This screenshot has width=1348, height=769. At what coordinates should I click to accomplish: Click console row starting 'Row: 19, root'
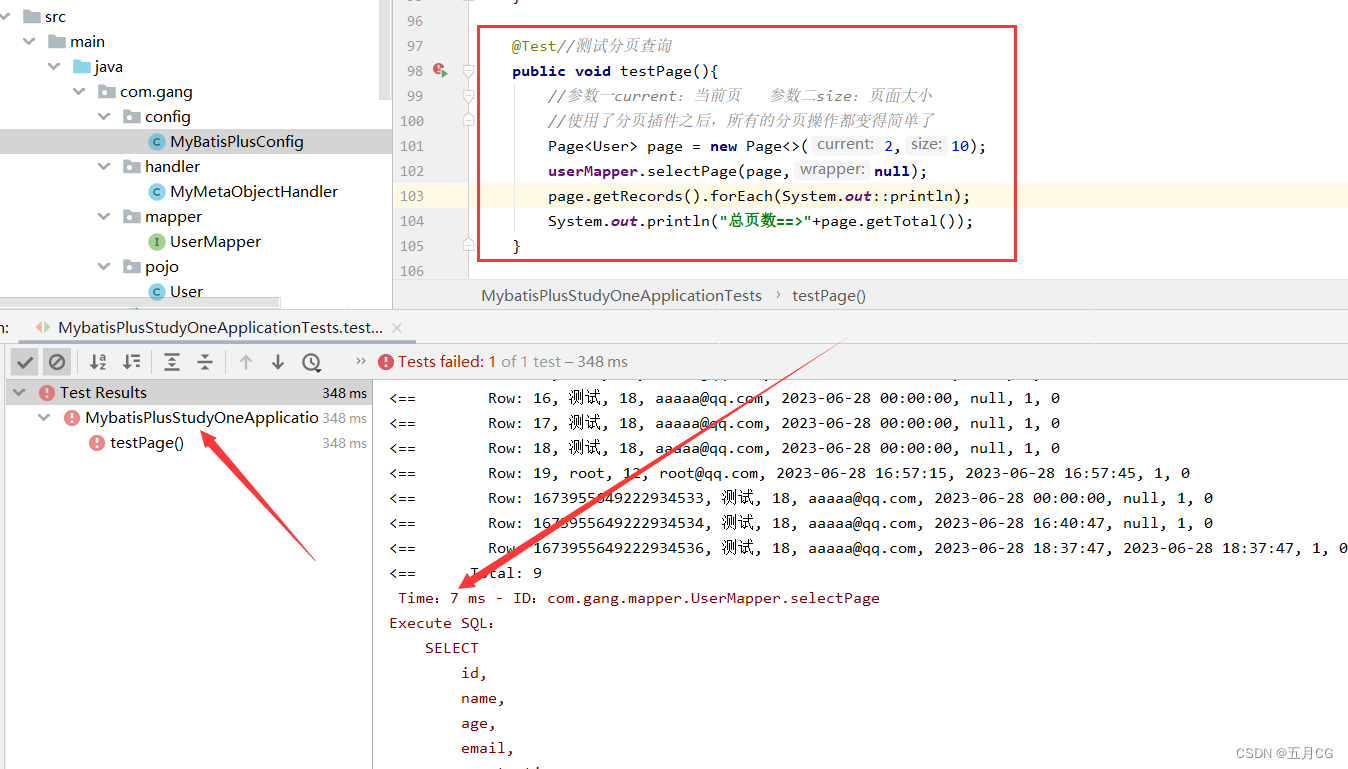(x=790, y=473)
